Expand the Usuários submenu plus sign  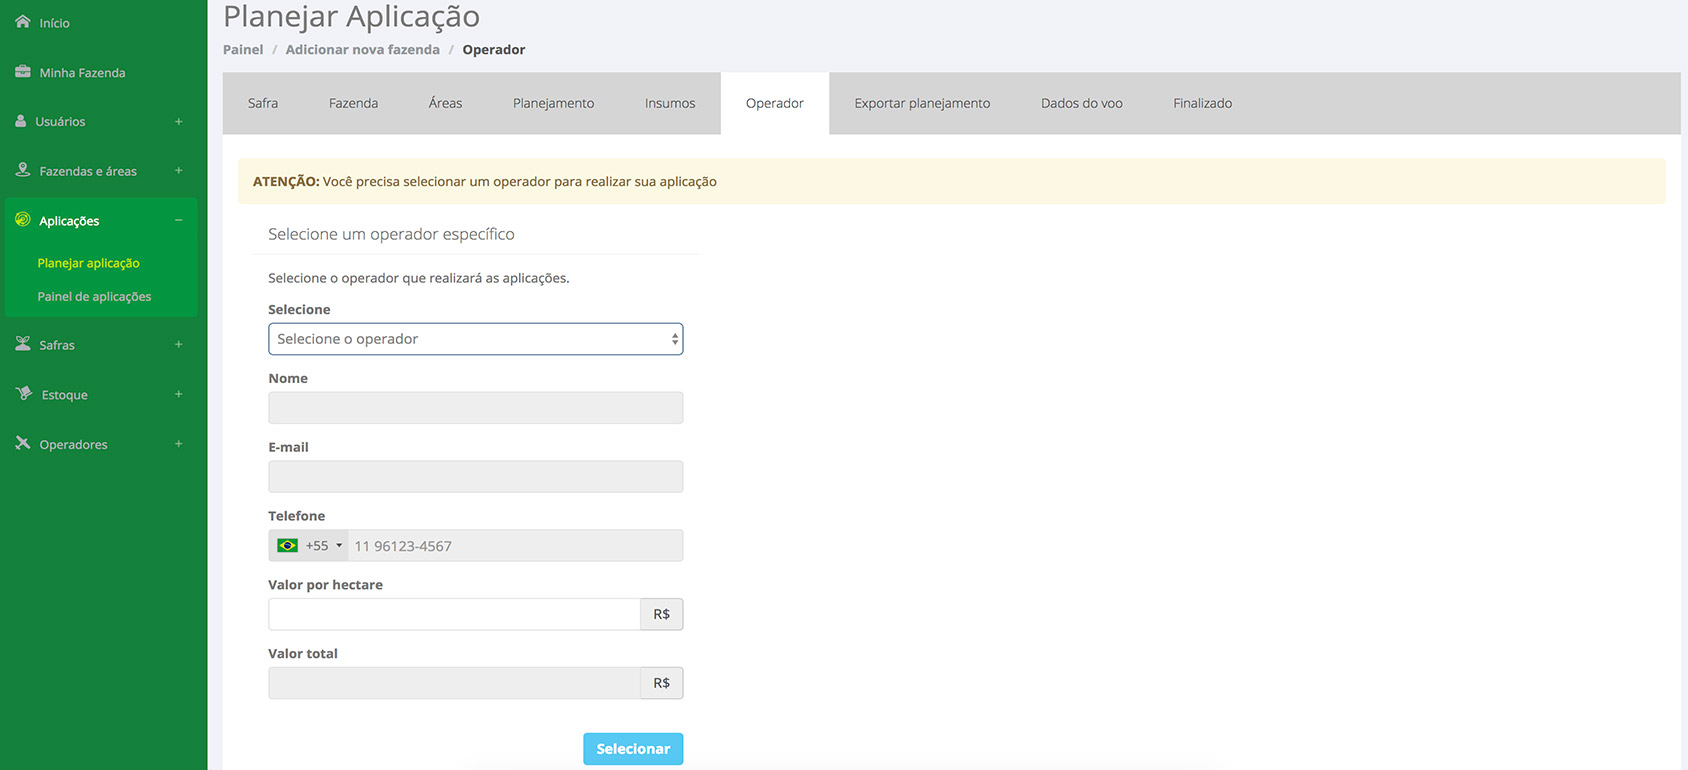tap(179, 121)
